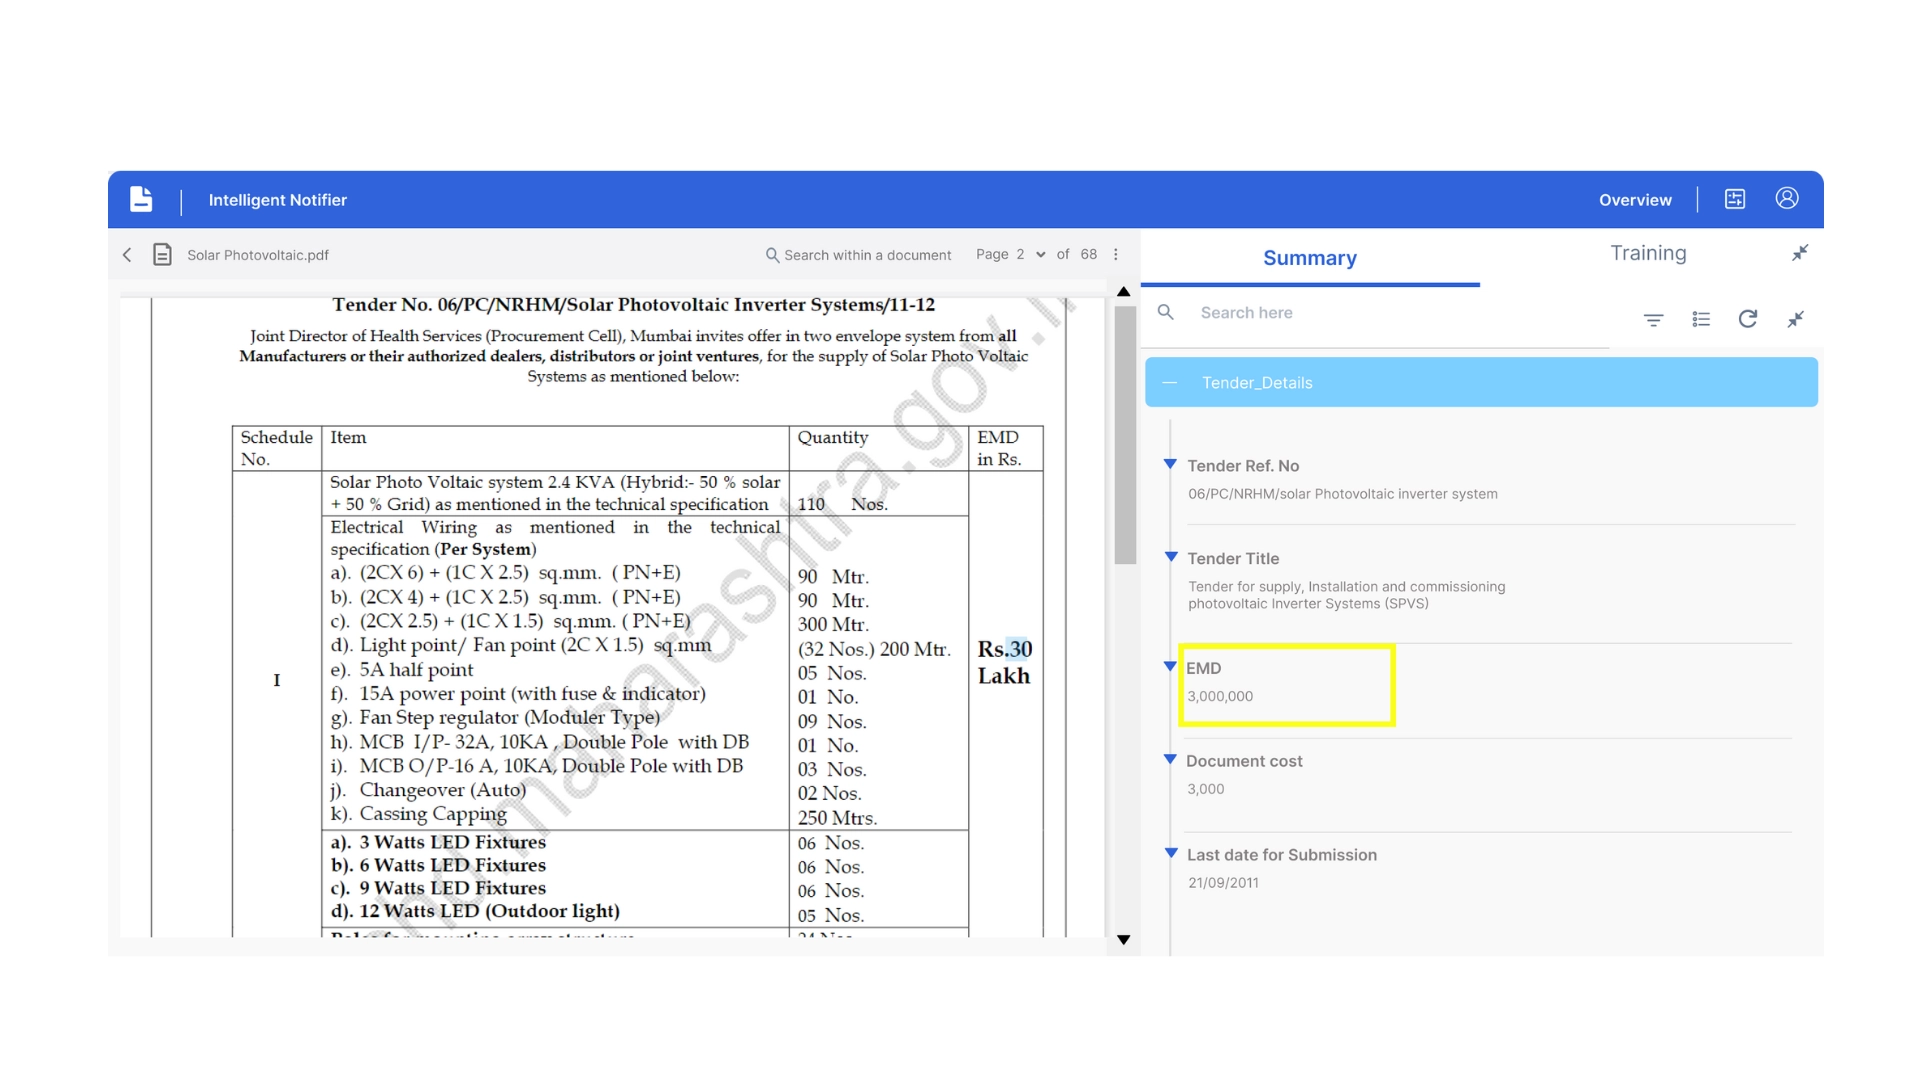This screenshot has width=1920, height=1080.
Task: Click the document vertical scrollbar thumb
Action: point(1125,435)
